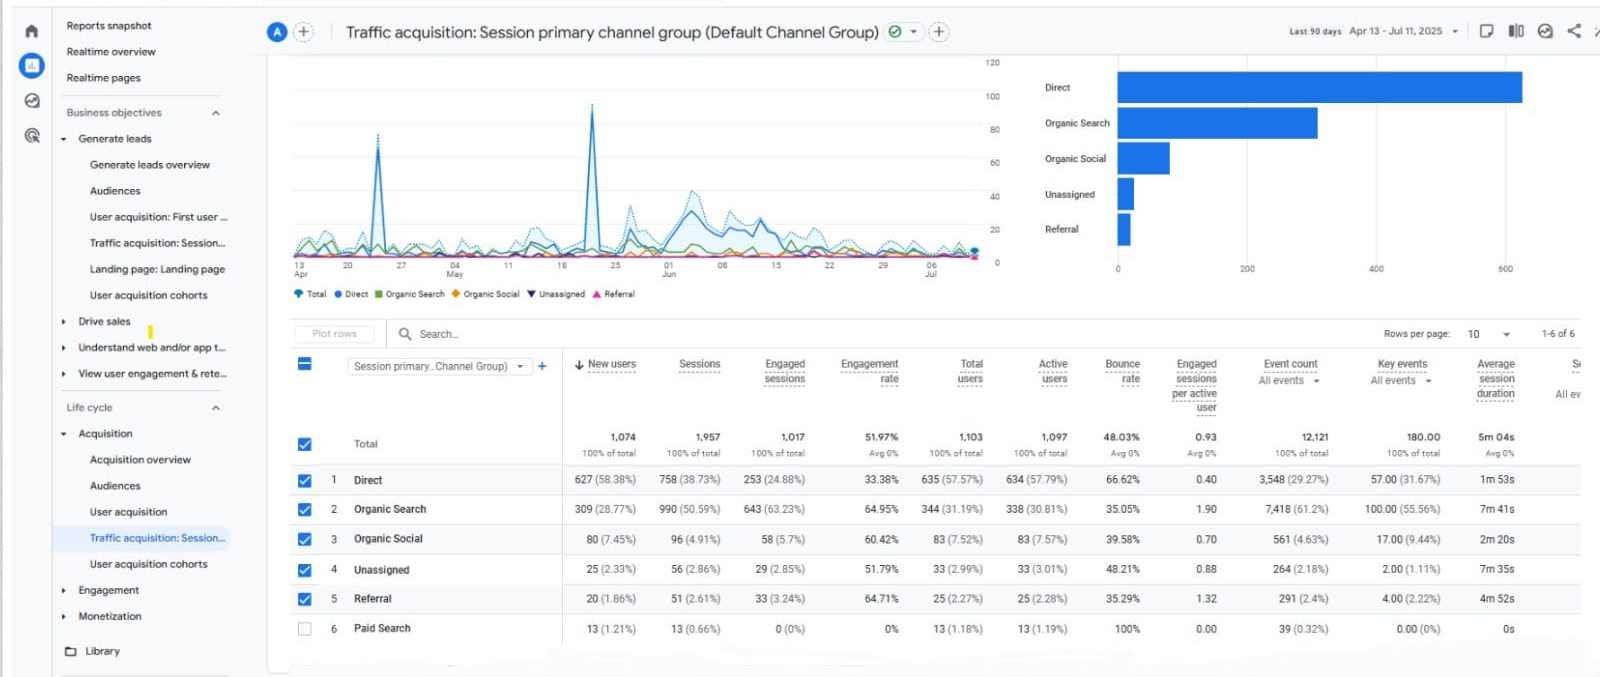1600x677 pixels.
Task: Sort by Bounce rate column header
Action: coord(1122,371)
